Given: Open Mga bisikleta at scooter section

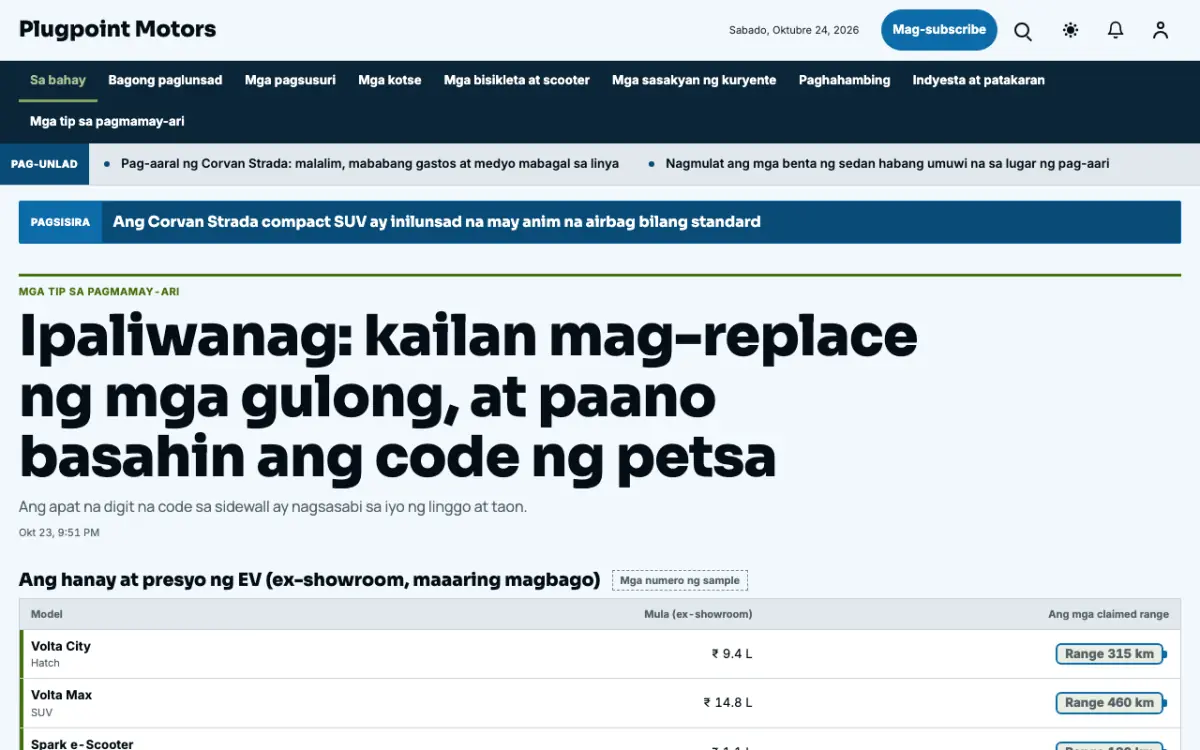Looking at the screenshot, I should [517, 80].
